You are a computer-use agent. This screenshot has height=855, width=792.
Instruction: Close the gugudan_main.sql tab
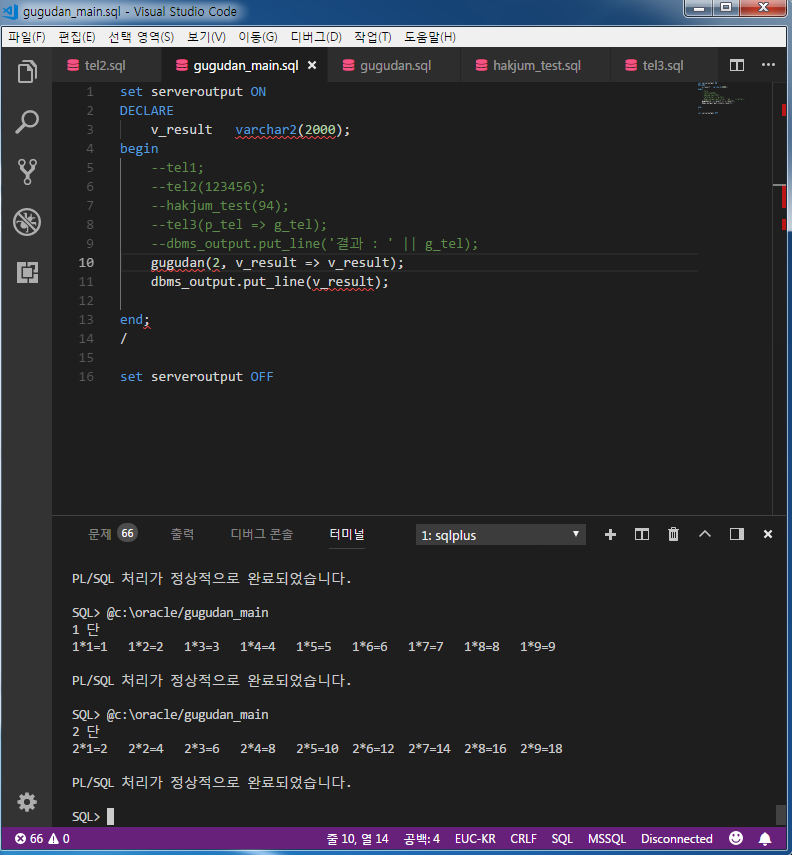coord(312,65)
